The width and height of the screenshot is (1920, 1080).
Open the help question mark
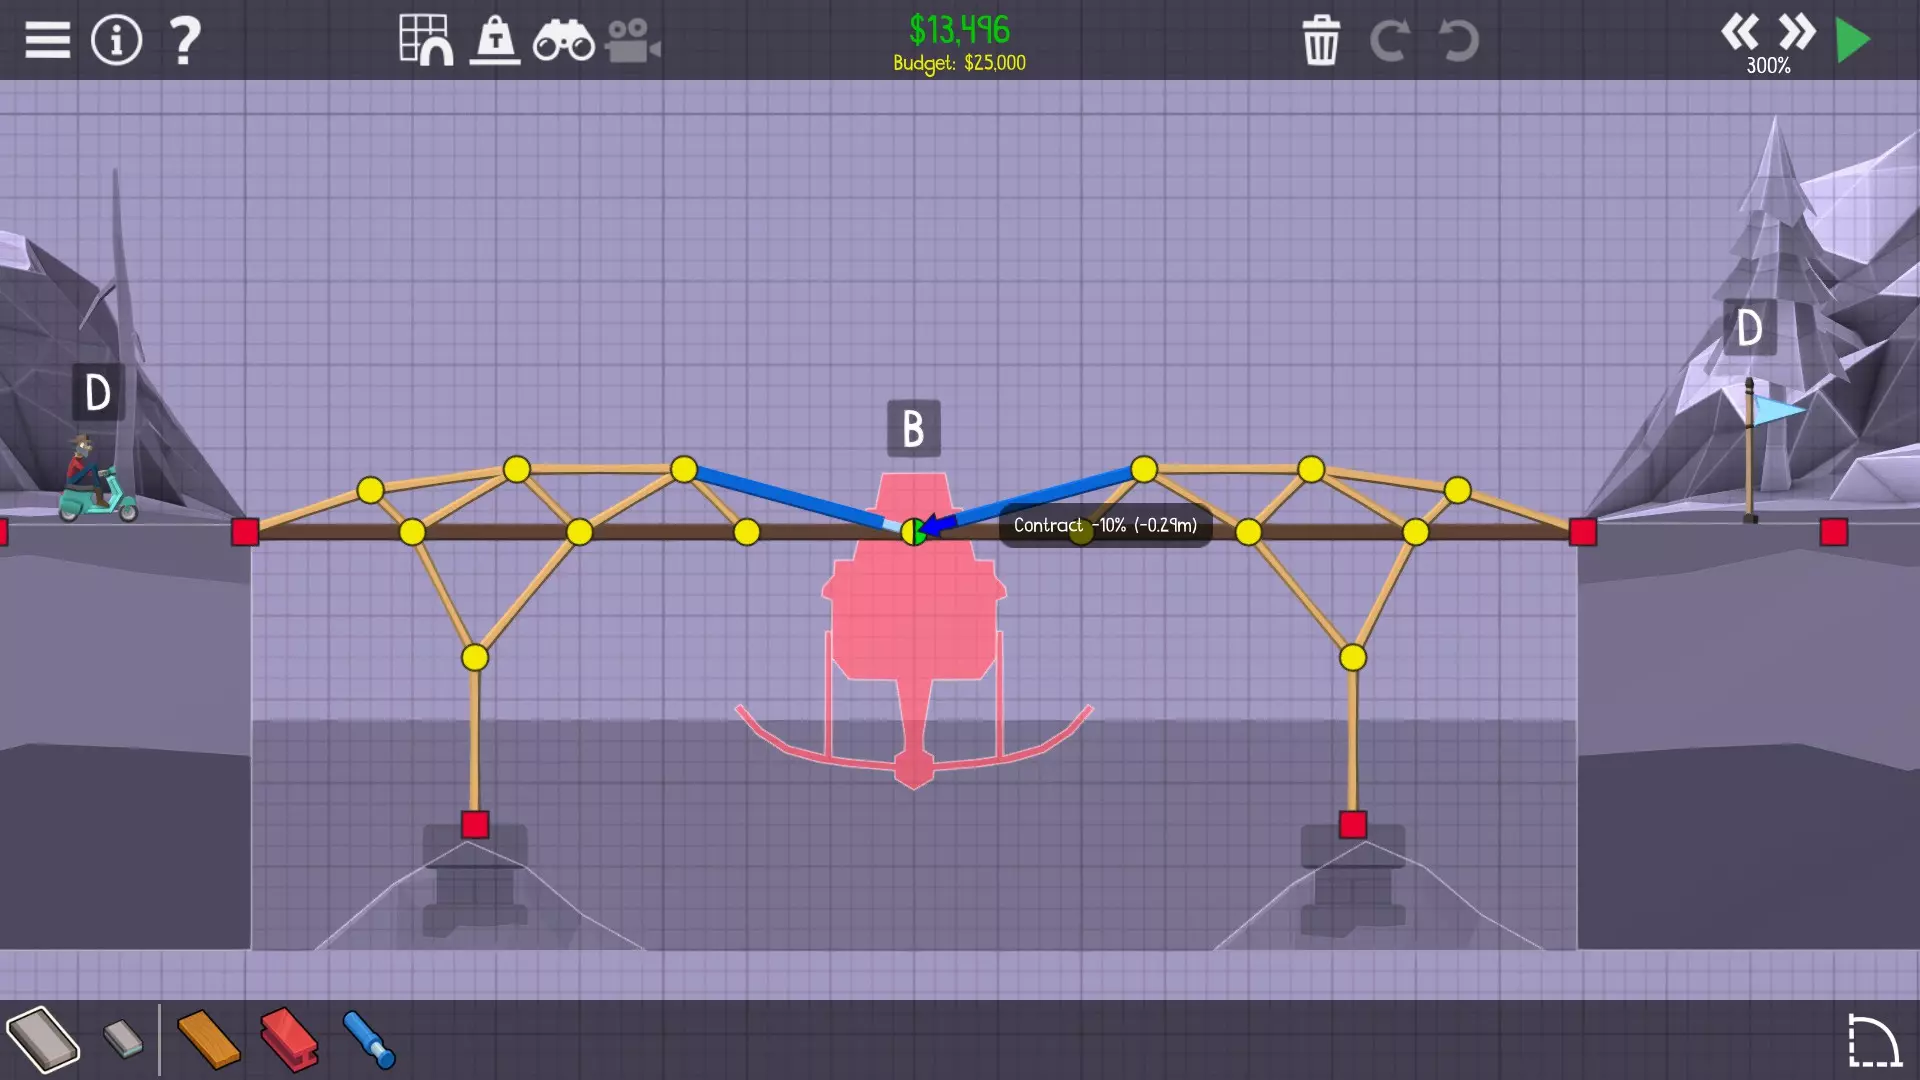pos(185,40)
